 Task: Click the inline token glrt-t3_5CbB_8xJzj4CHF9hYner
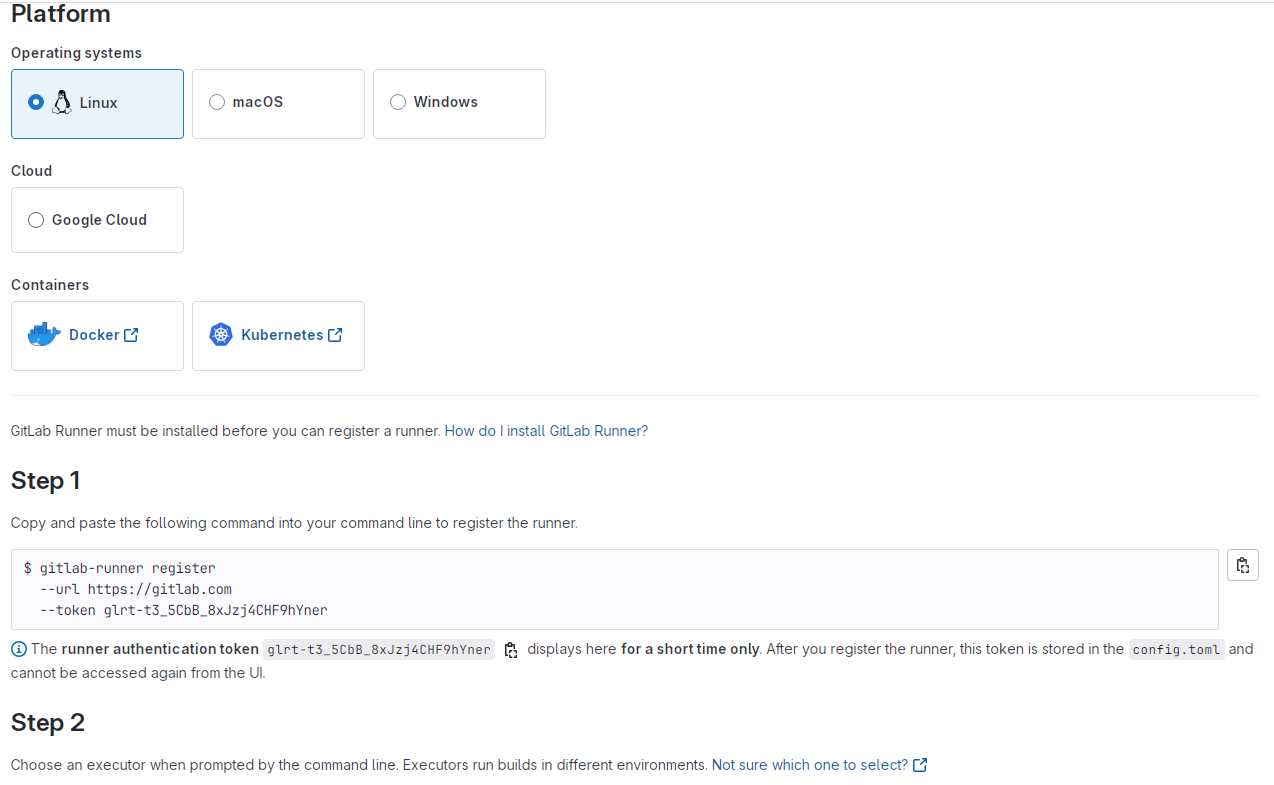(379, 650)
